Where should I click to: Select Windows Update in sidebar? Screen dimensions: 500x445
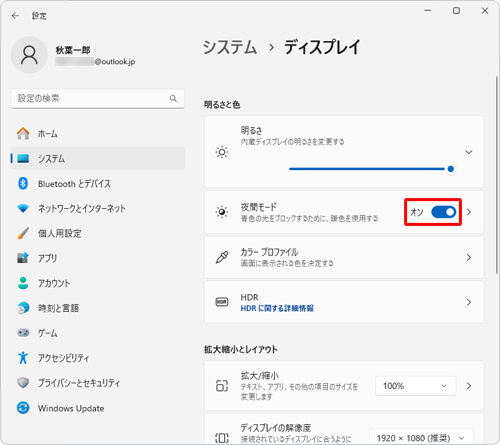click(98, 408)
